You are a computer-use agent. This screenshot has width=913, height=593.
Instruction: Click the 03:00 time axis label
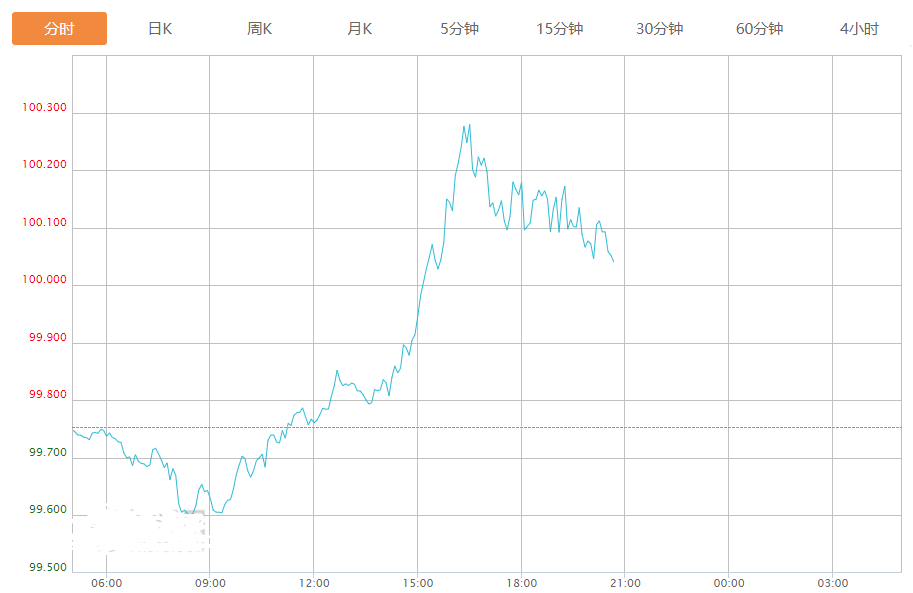pyautogui.click(x=833, y=583)
